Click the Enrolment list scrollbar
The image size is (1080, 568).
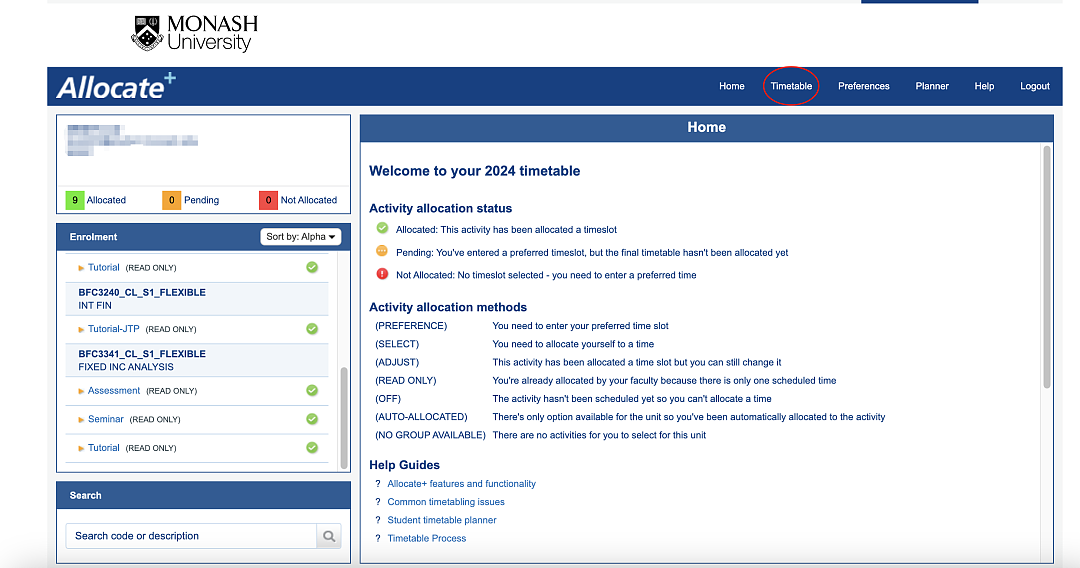click(344, 417)
